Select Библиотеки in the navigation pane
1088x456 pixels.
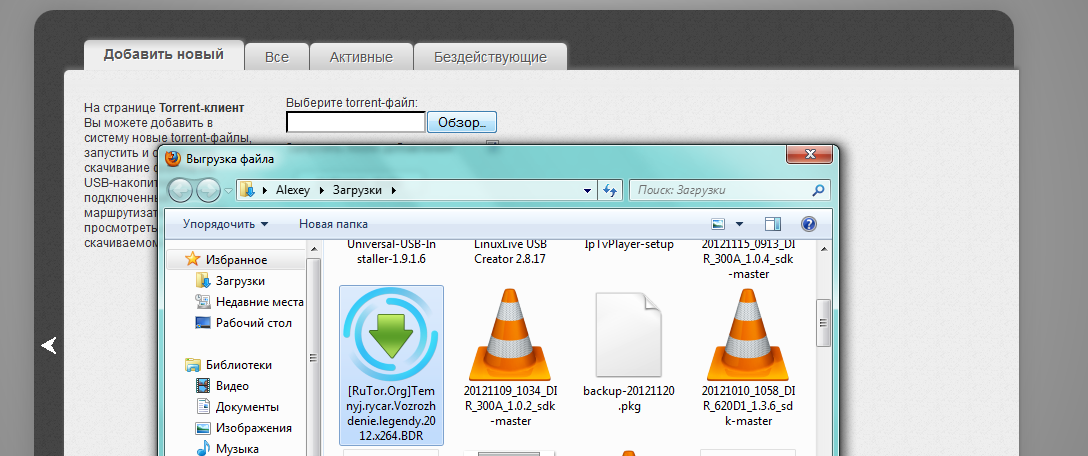[238, 365]
